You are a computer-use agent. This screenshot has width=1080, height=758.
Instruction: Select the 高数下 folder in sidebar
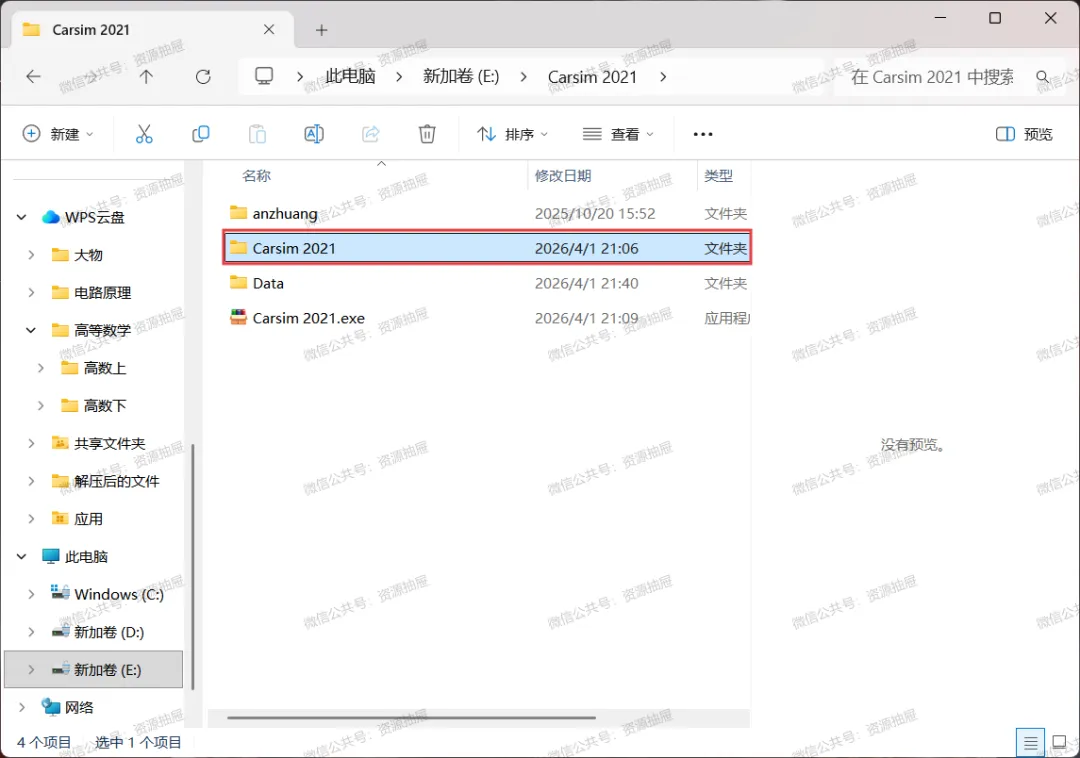click(105, 406)
